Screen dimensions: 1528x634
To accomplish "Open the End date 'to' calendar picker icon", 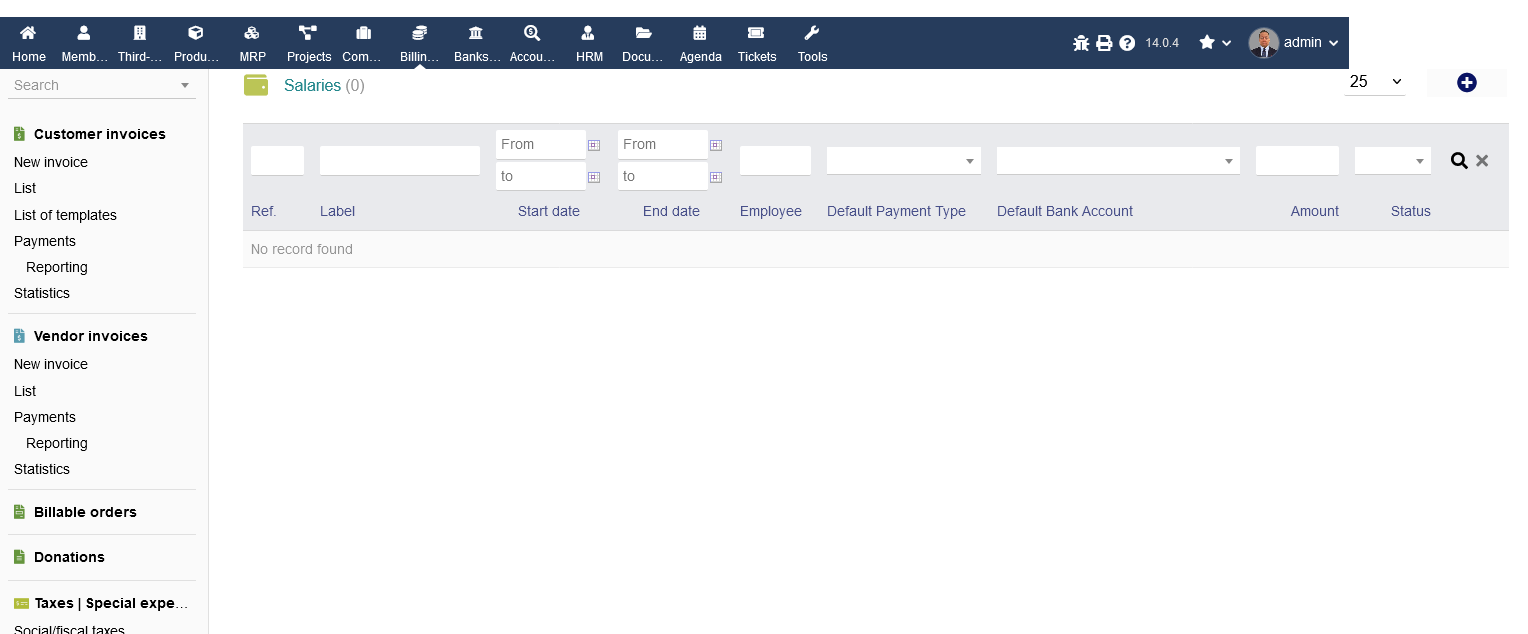I will [x=715, y=177].
